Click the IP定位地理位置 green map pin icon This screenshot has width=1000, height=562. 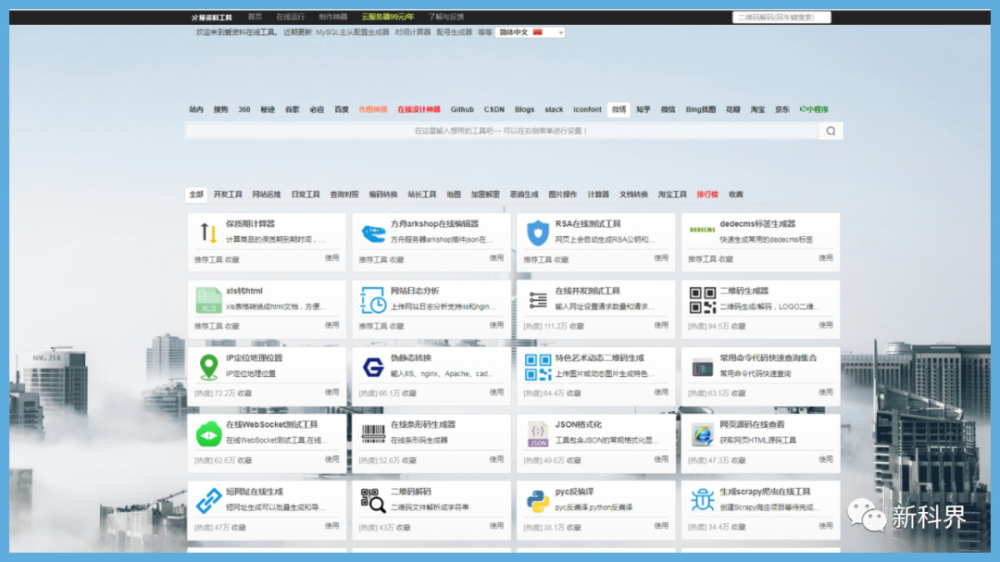click(208, 367)
